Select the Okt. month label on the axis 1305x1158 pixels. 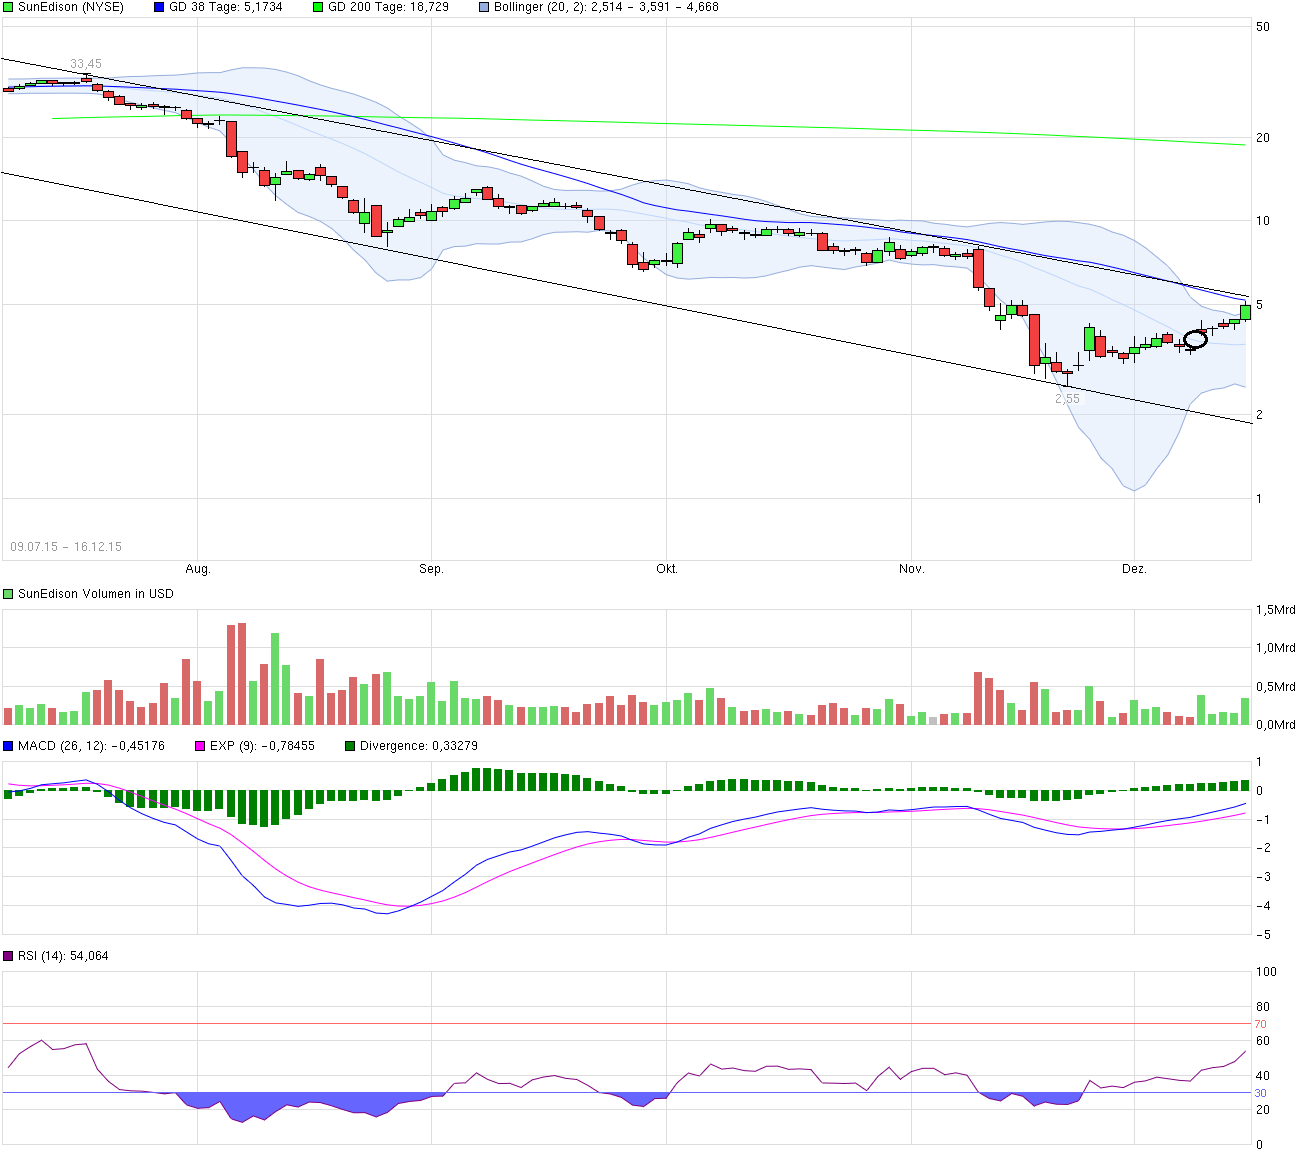point(668,568)
